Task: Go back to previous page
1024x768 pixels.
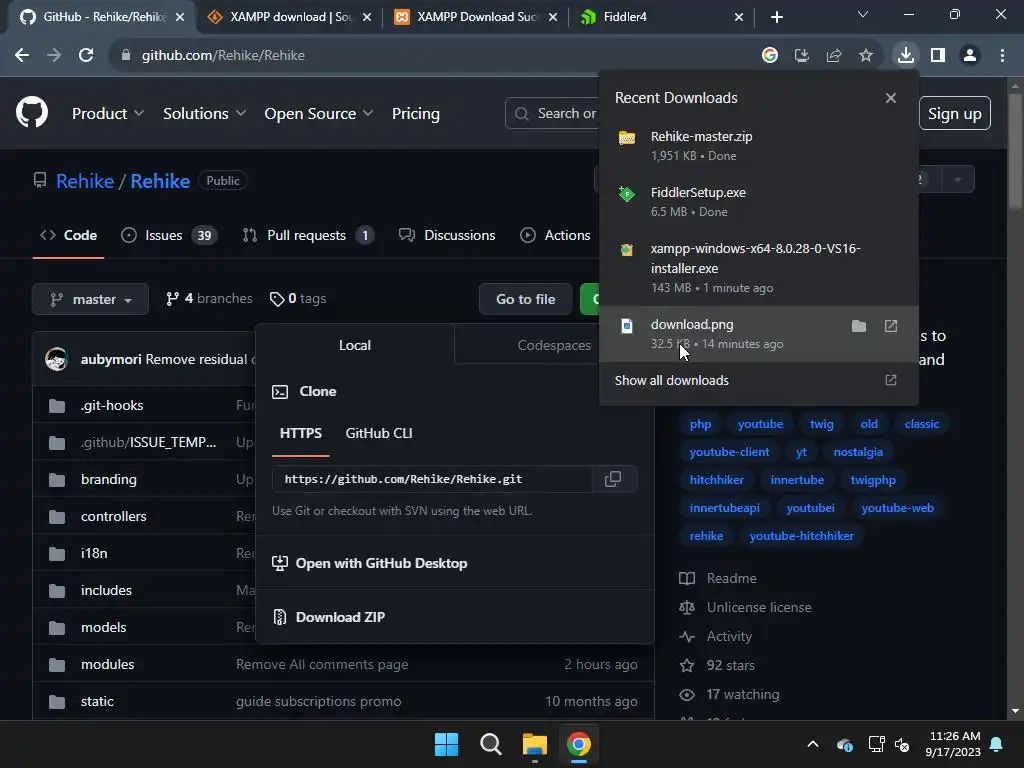Action: (22, 56)
